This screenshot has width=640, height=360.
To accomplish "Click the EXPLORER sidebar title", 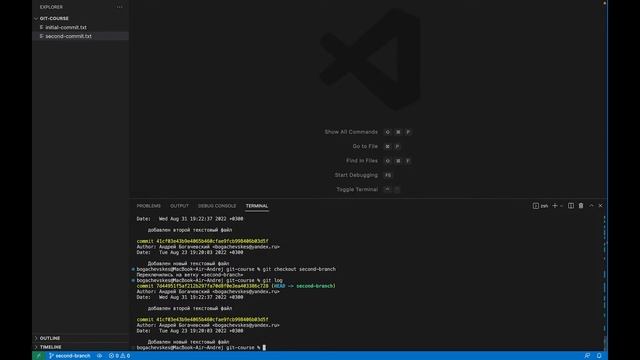I will [51, 7].
